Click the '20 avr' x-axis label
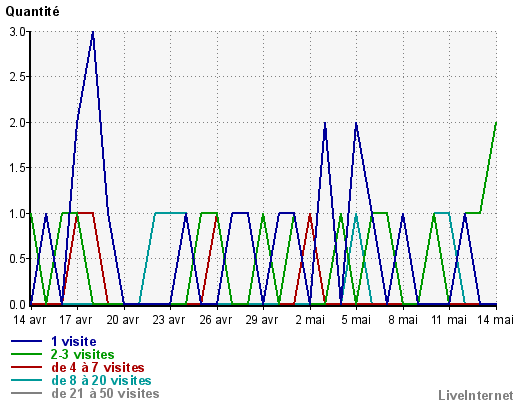Image resolution: width=520 pixels, height=405 pixels. (123, 320)
